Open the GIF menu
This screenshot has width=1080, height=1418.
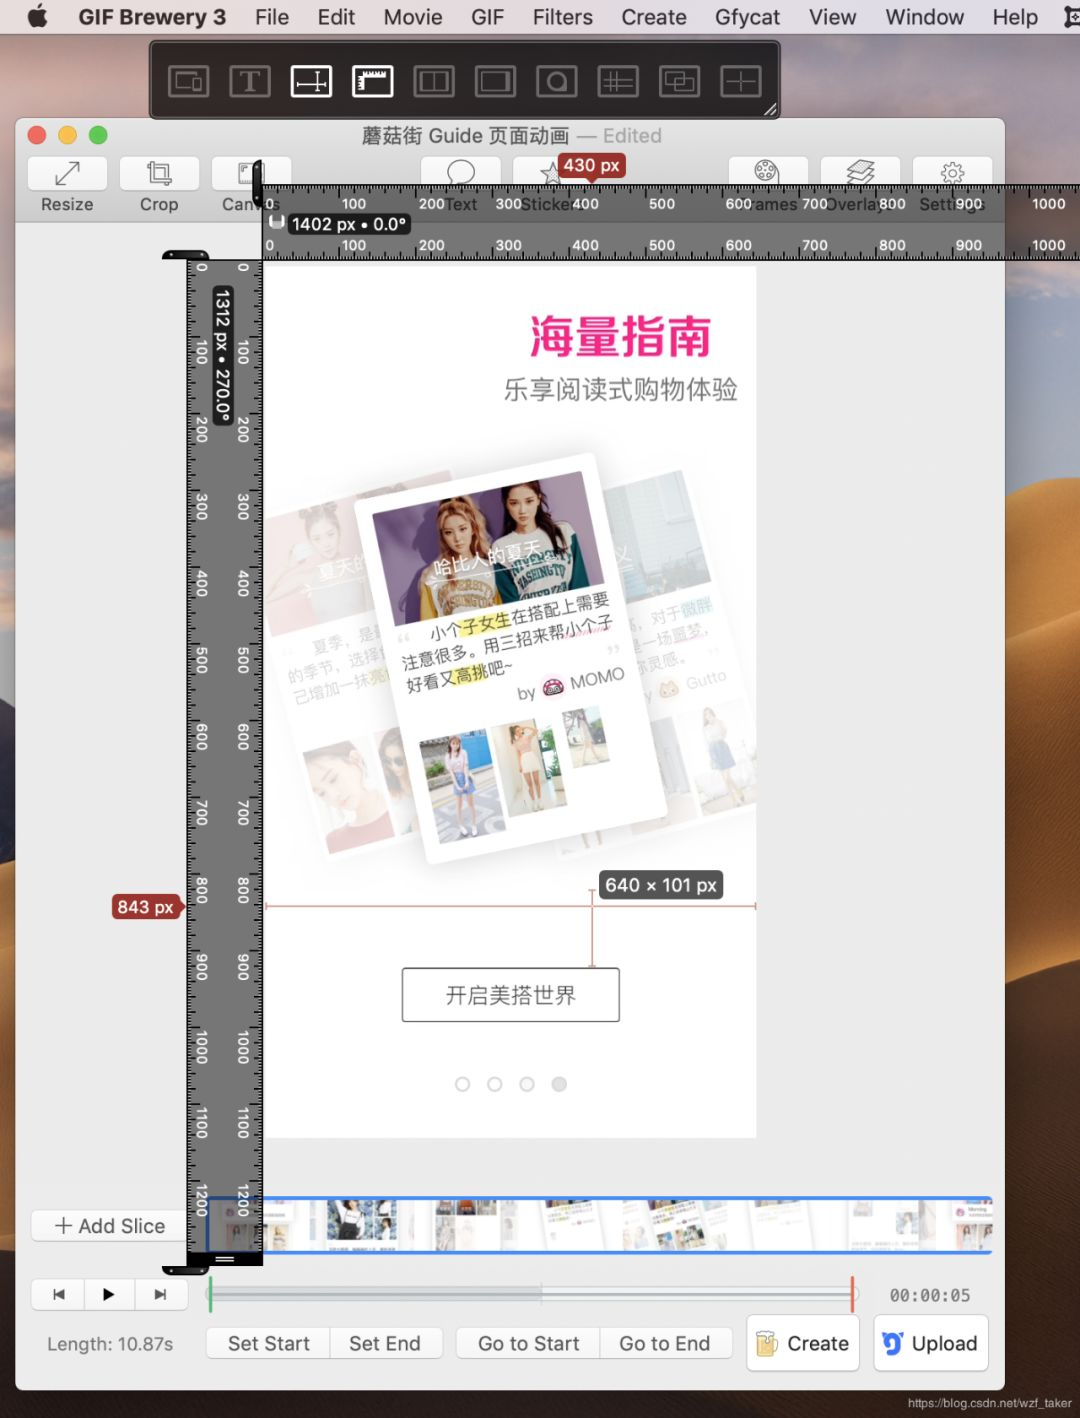(x=487, y=17)
